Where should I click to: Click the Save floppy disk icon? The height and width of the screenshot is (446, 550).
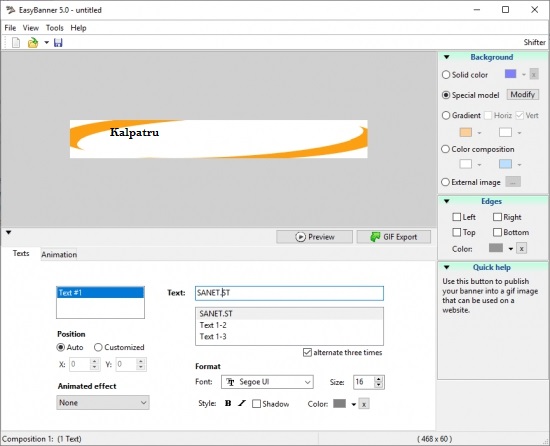[x=58, y=43]
